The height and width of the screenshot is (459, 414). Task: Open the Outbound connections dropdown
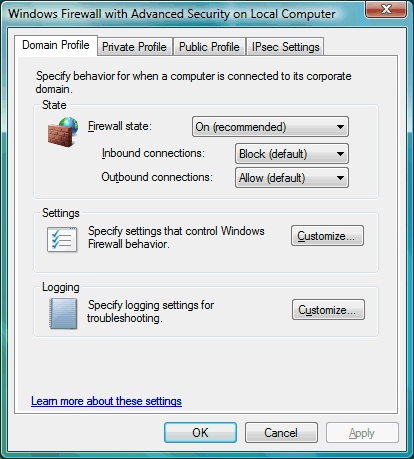[292, 178]
